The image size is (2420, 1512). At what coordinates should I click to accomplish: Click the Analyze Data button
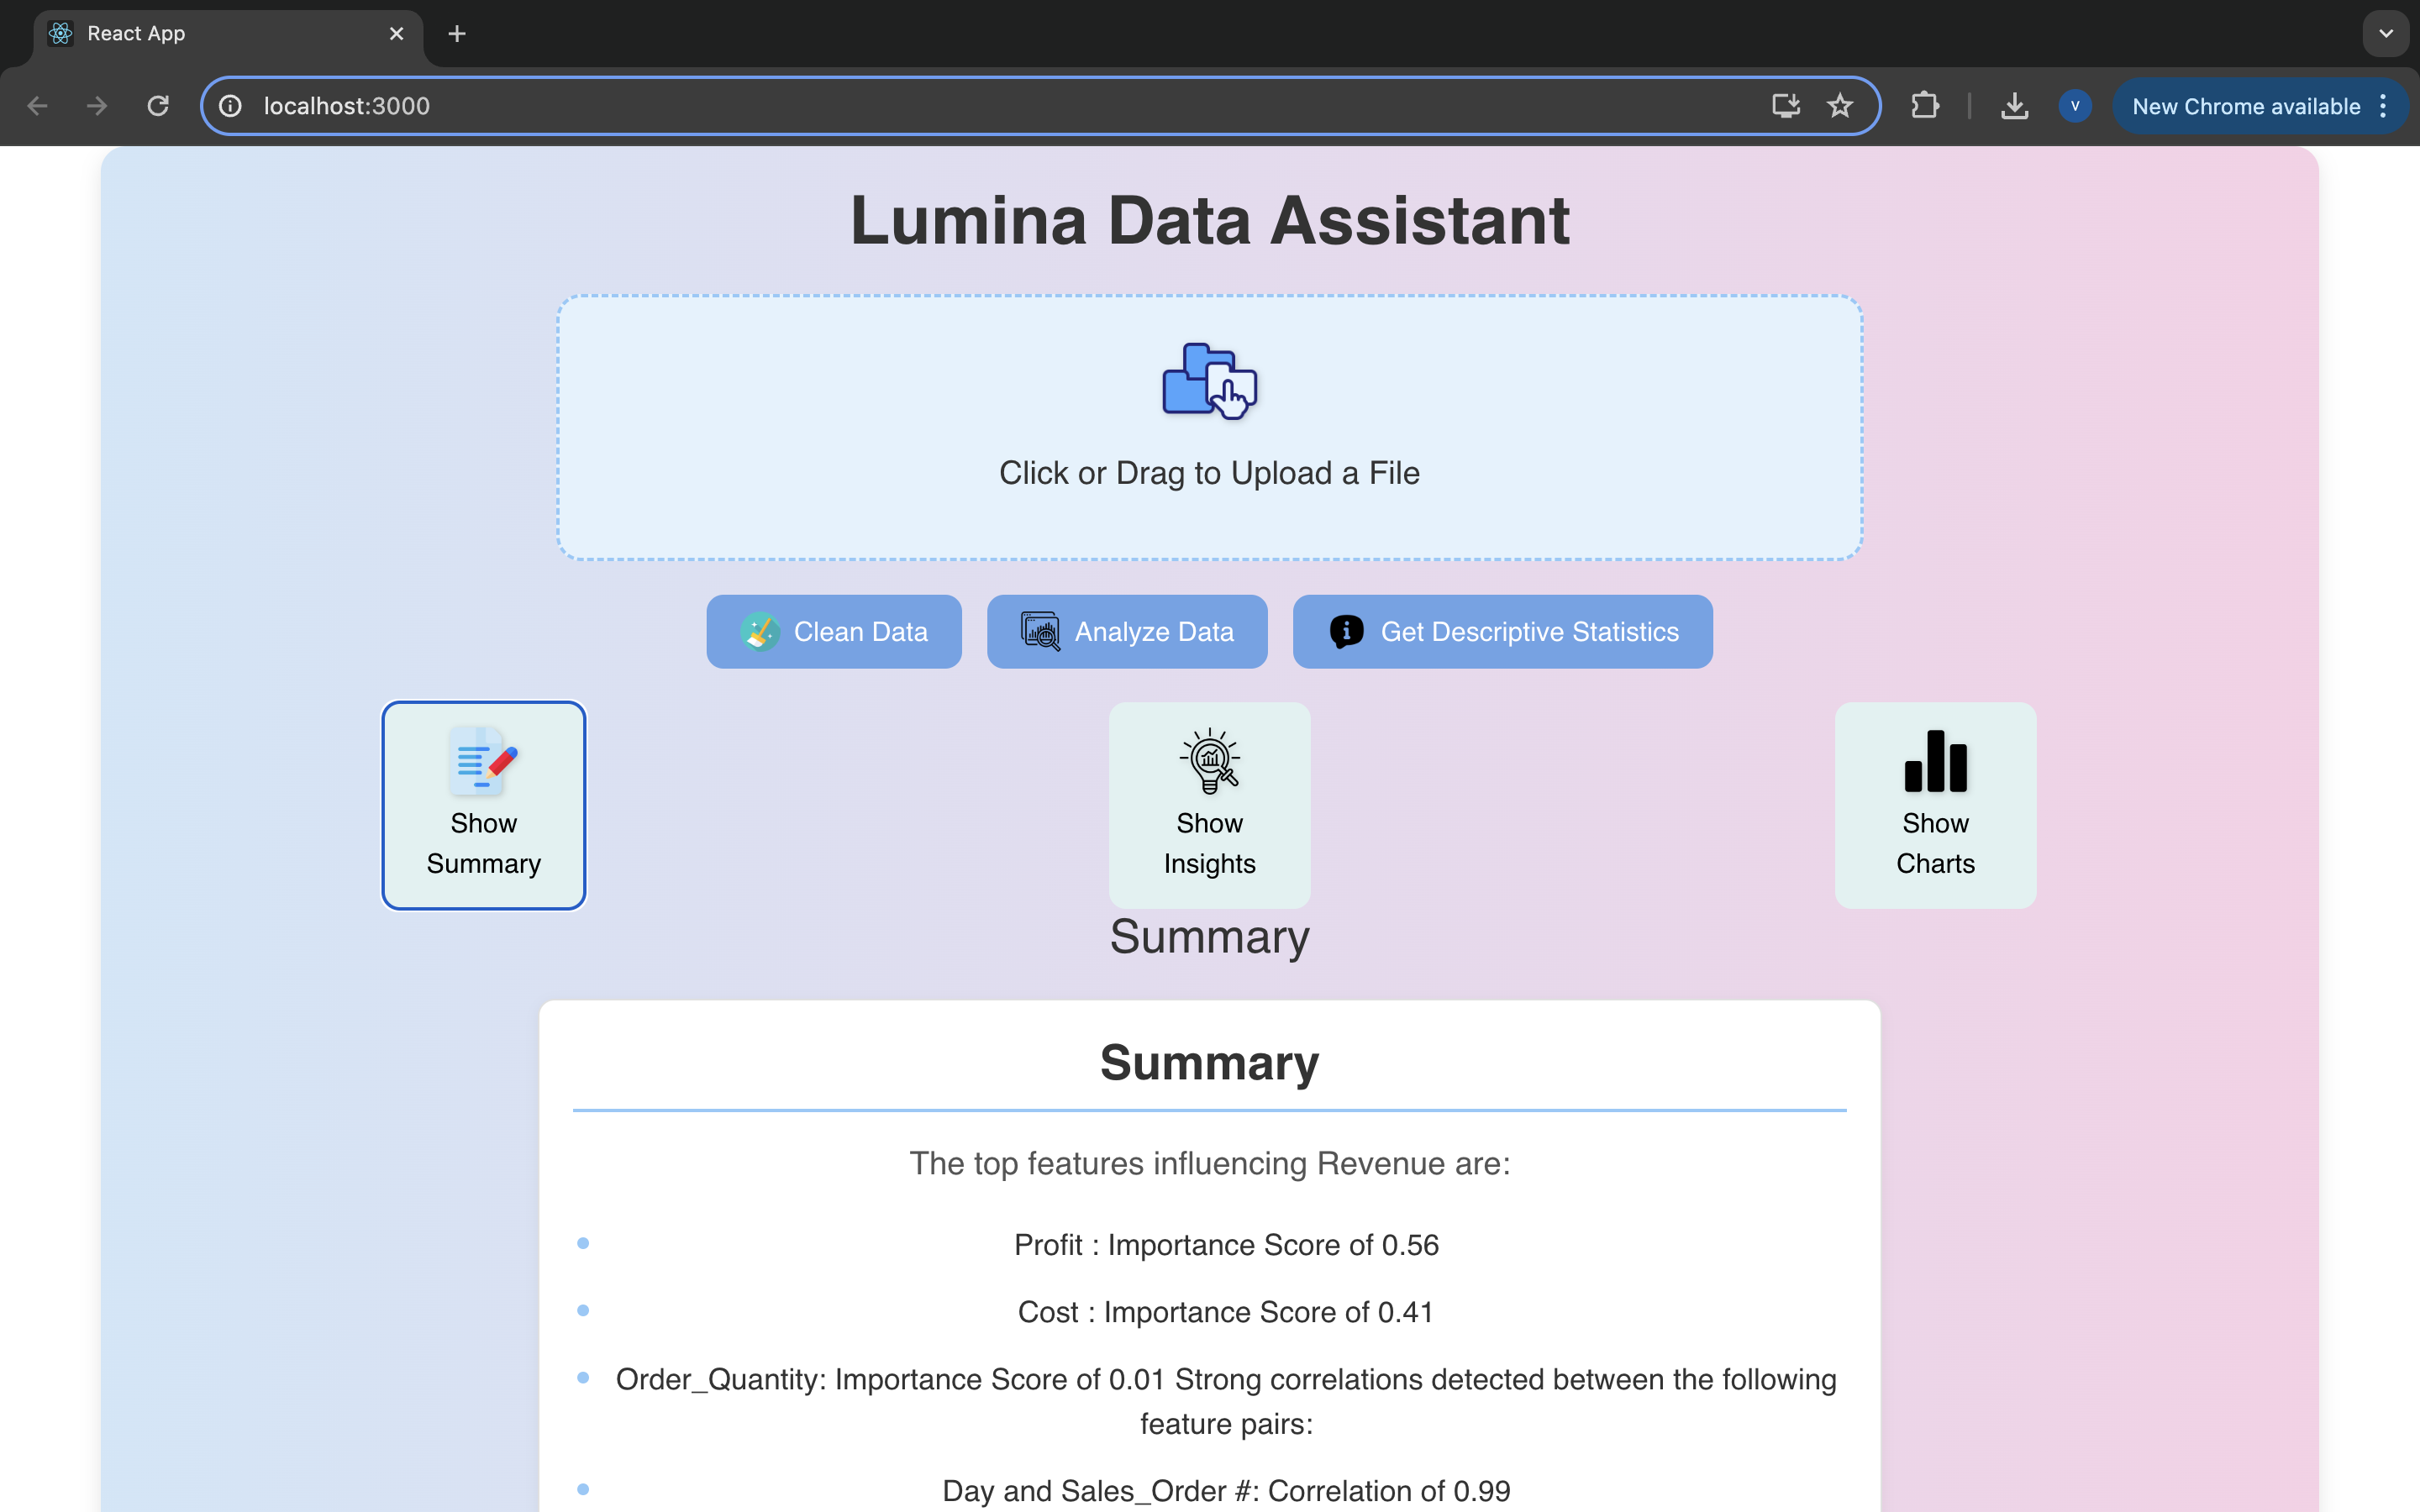[1127, 632]
